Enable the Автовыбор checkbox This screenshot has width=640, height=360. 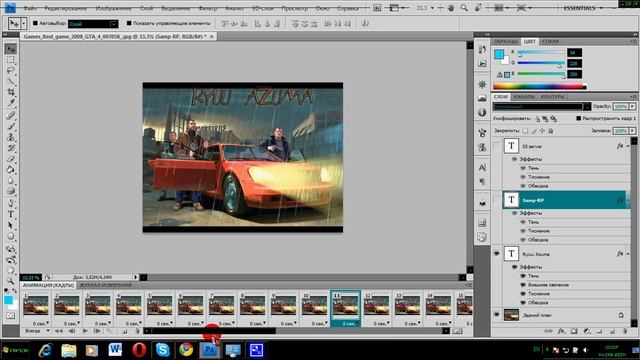point(35,23)
